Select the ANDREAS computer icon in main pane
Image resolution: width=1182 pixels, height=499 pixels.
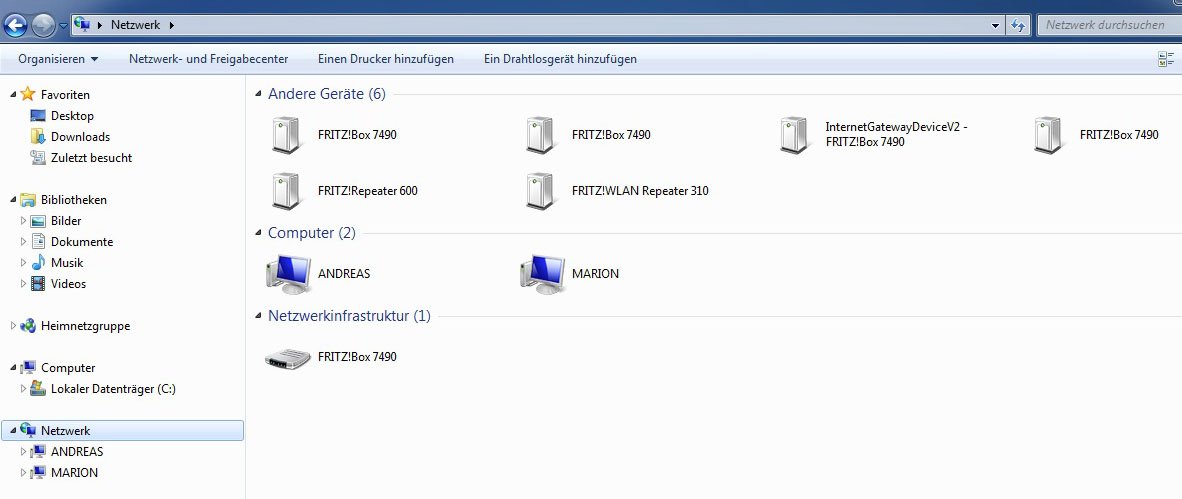[289, 274]
